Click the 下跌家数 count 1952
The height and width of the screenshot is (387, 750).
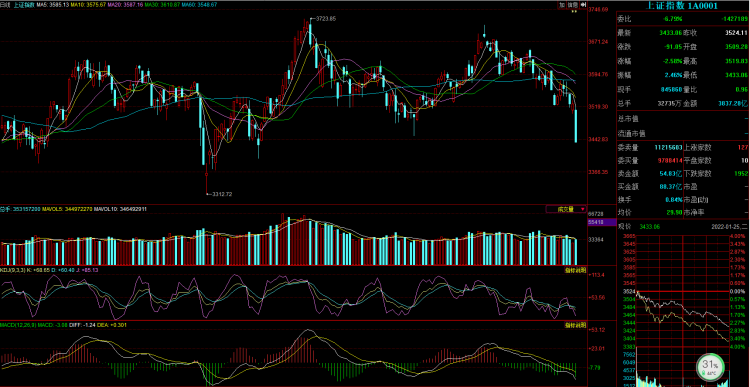[741, 173]
